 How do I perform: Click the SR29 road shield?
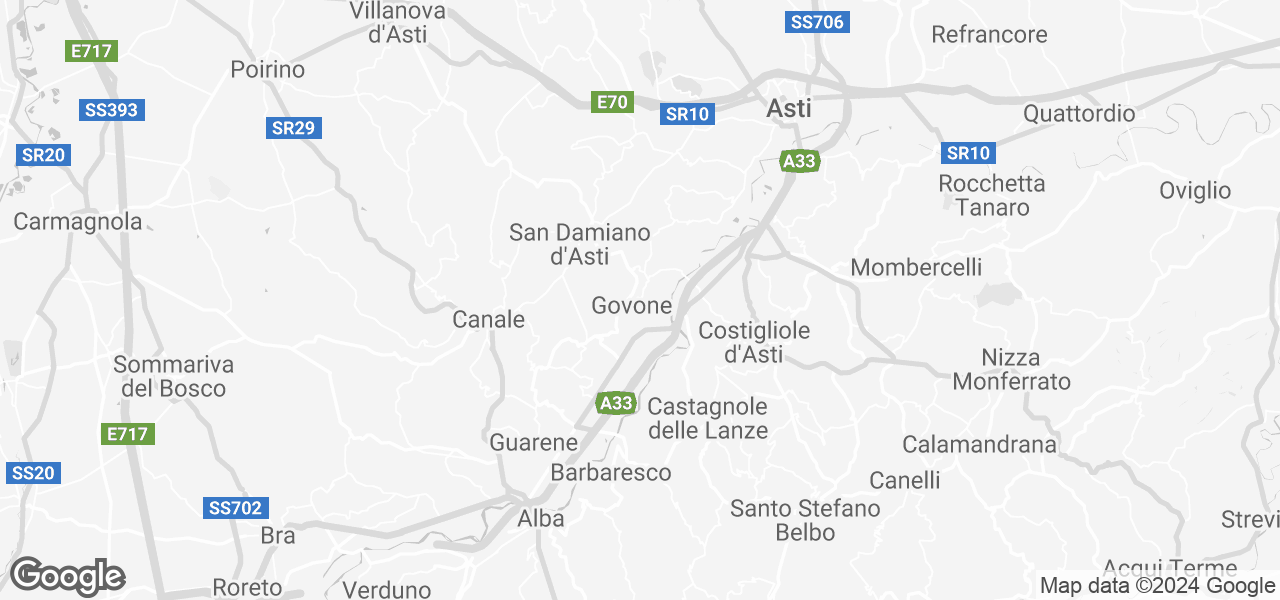point(295,128)
